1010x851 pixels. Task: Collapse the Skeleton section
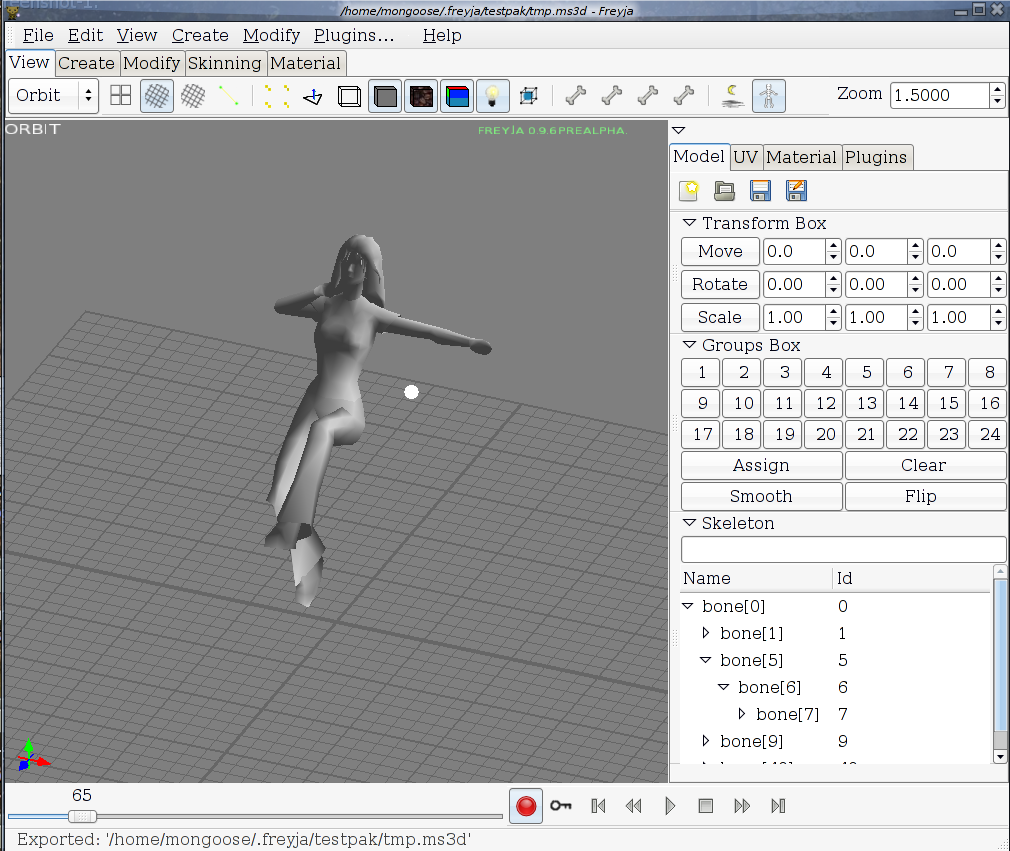point(689,523)
